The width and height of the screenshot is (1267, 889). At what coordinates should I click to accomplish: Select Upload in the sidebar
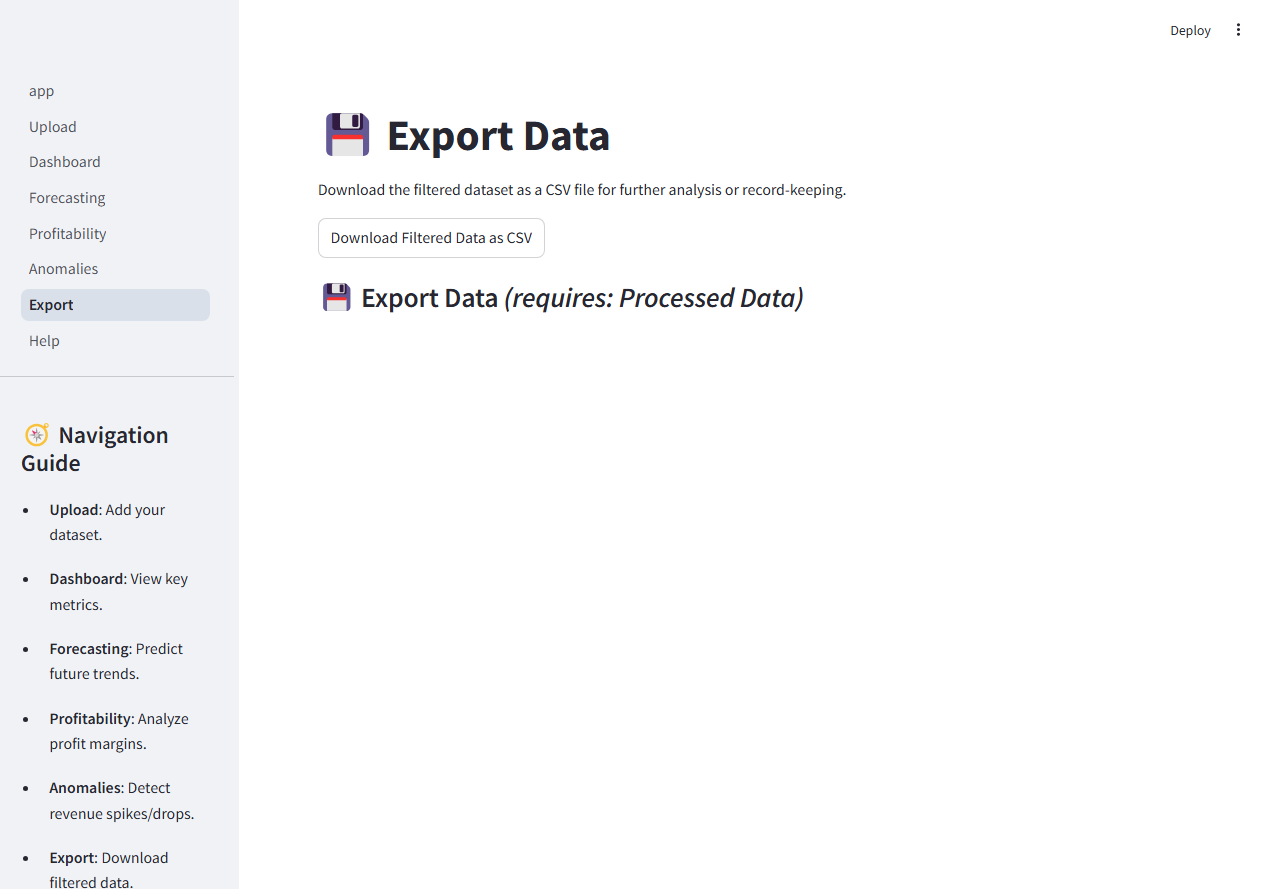pyautogui.click(x=52, y=126)
